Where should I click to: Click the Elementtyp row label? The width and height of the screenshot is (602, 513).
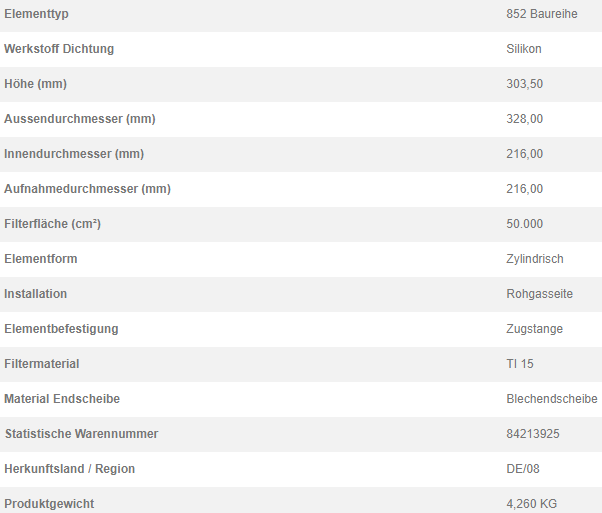36,14
